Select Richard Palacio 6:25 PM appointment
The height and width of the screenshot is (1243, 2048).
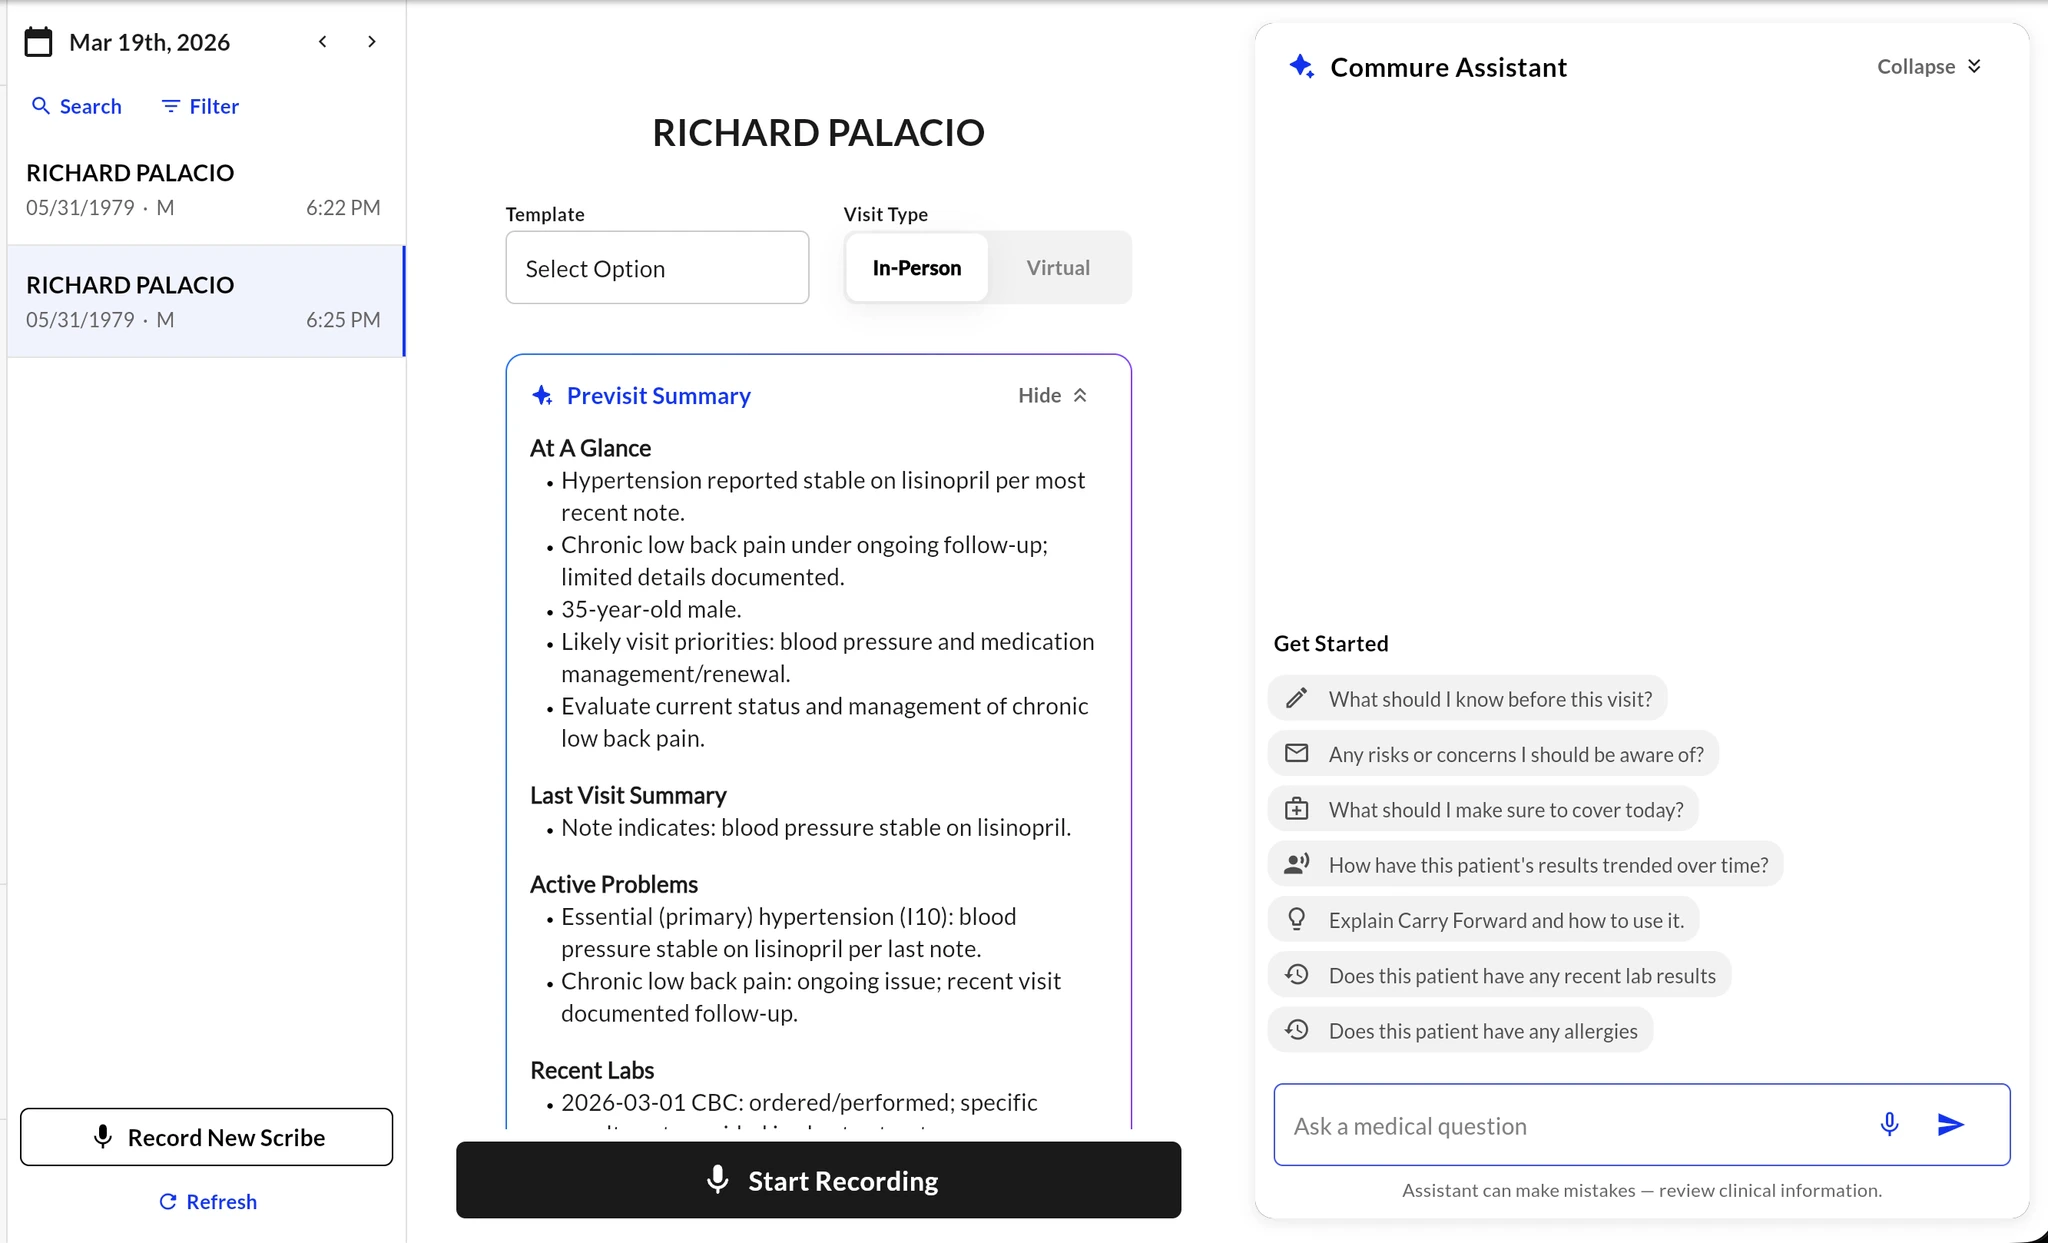pos(204,301)
